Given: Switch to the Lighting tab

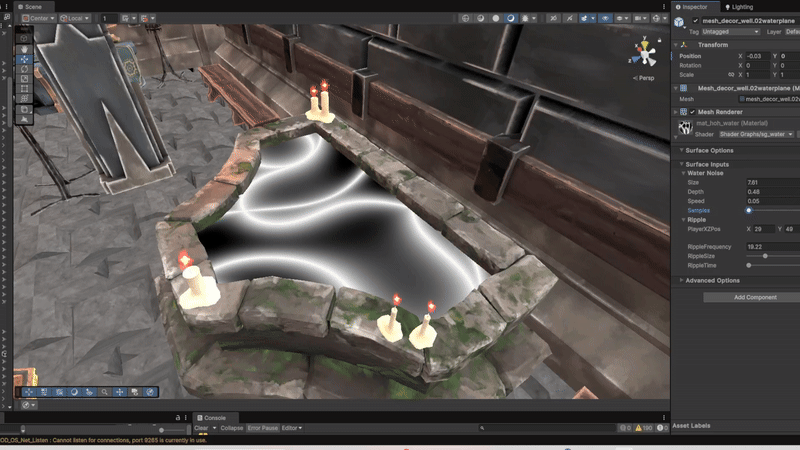Looking at the screenshot, I should 741,6.
